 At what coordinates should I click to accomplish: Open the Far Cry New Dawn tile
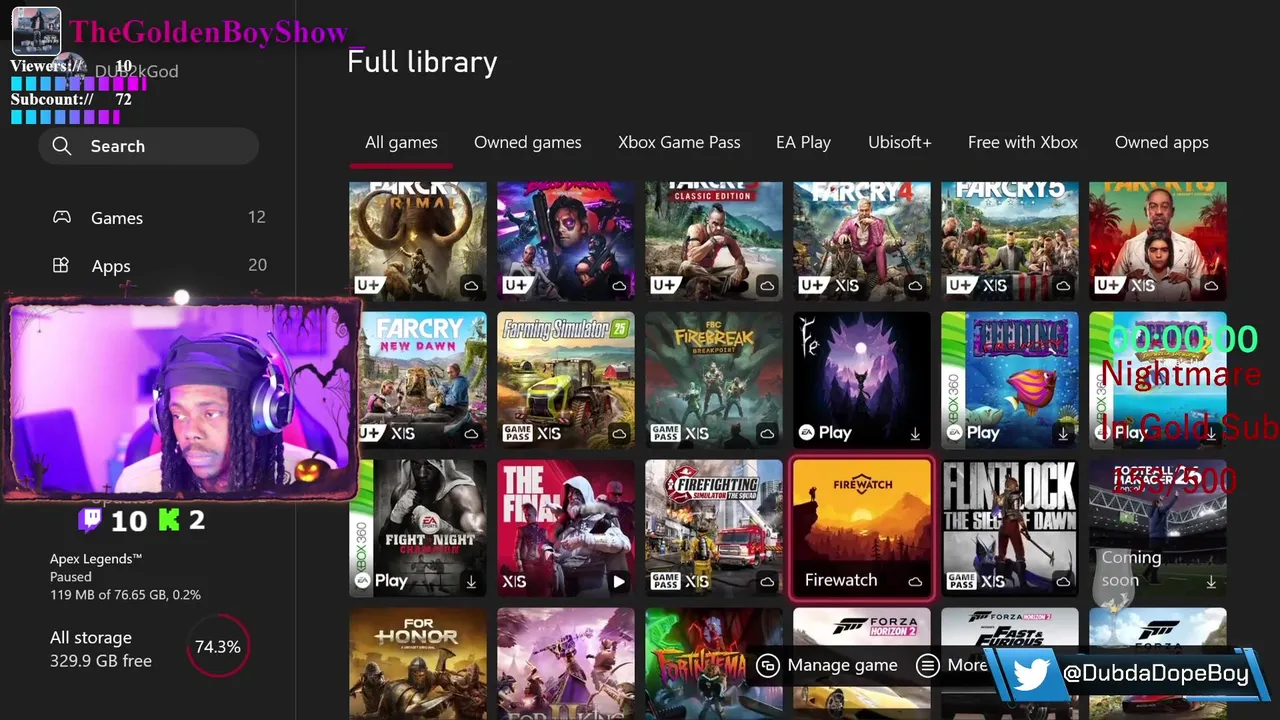point(418,380)
